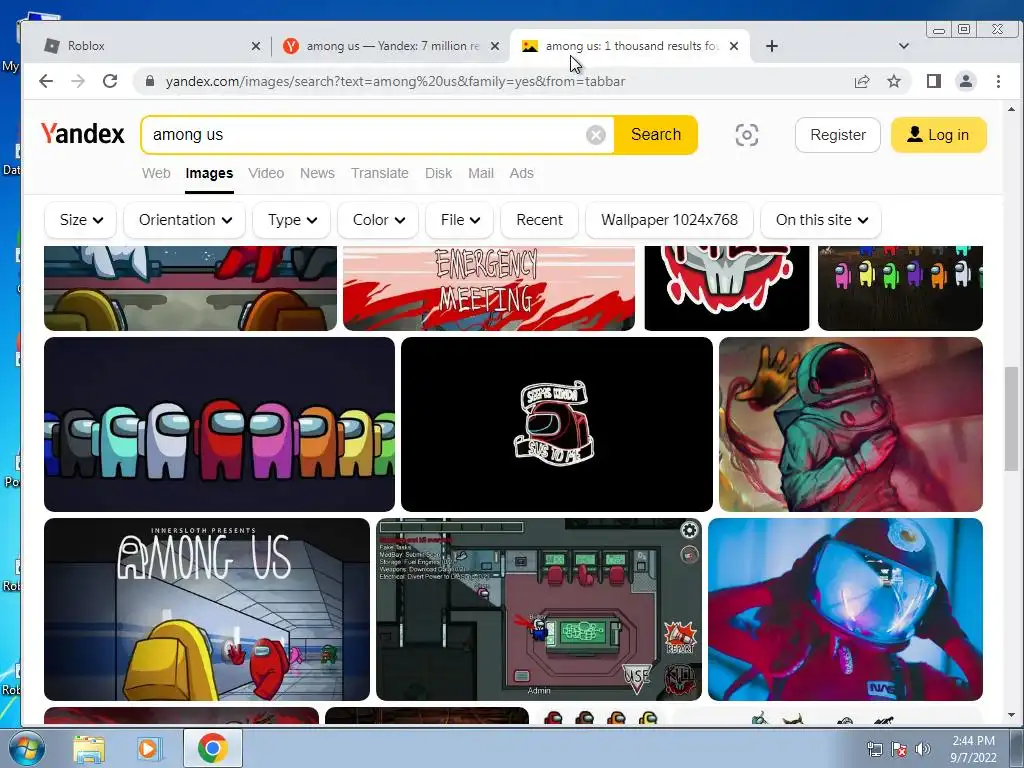The height and width of the screenshot is (768, 1024).
Task: Expand the Color filter dropdown
Action: tap(378, 220)
